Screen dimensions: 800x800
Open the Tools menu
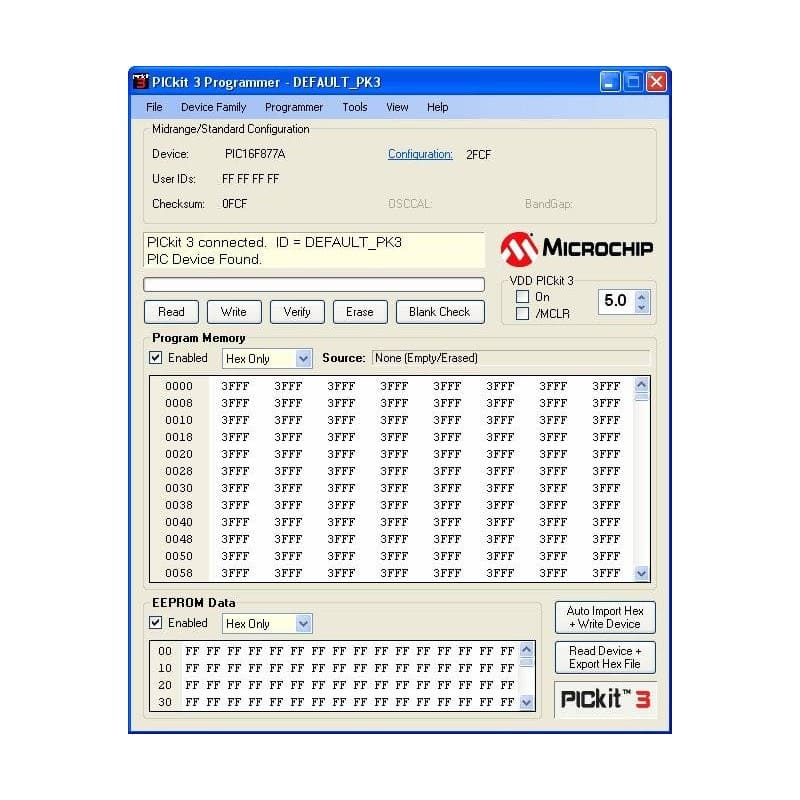pos(355,107)
